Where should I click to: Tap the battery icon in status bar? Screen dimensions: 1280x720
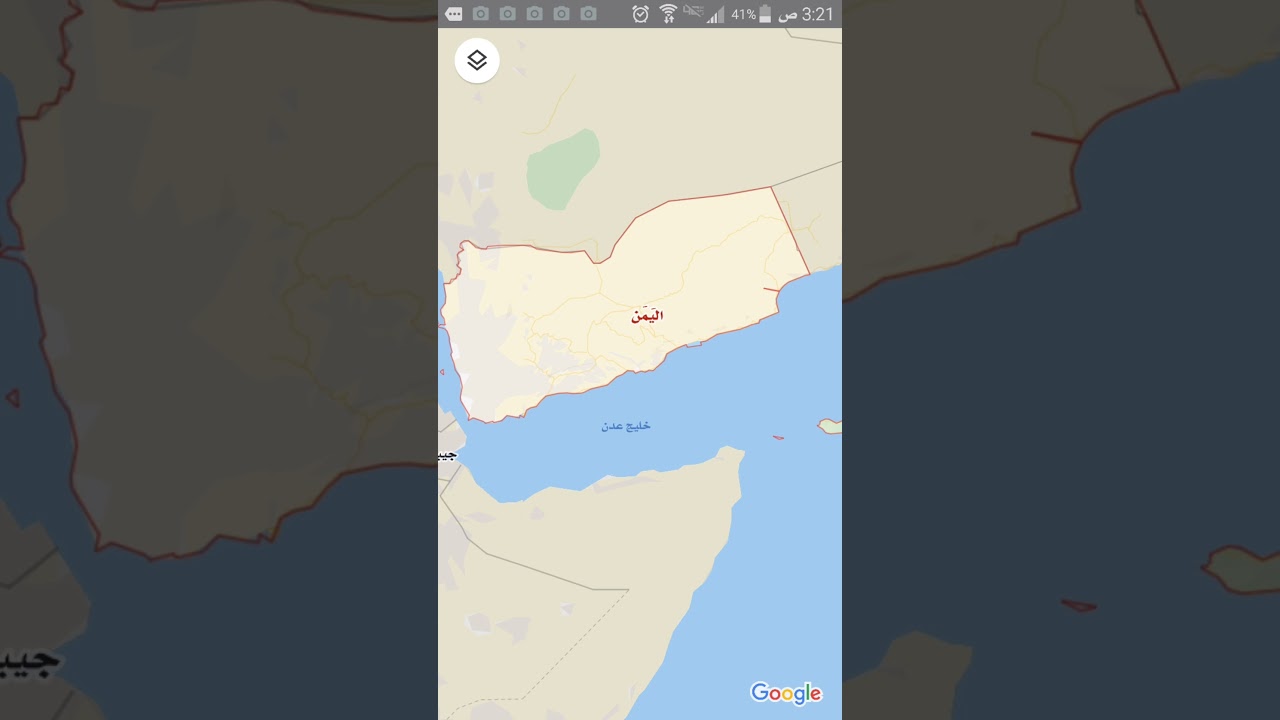(x=765, y=14)
